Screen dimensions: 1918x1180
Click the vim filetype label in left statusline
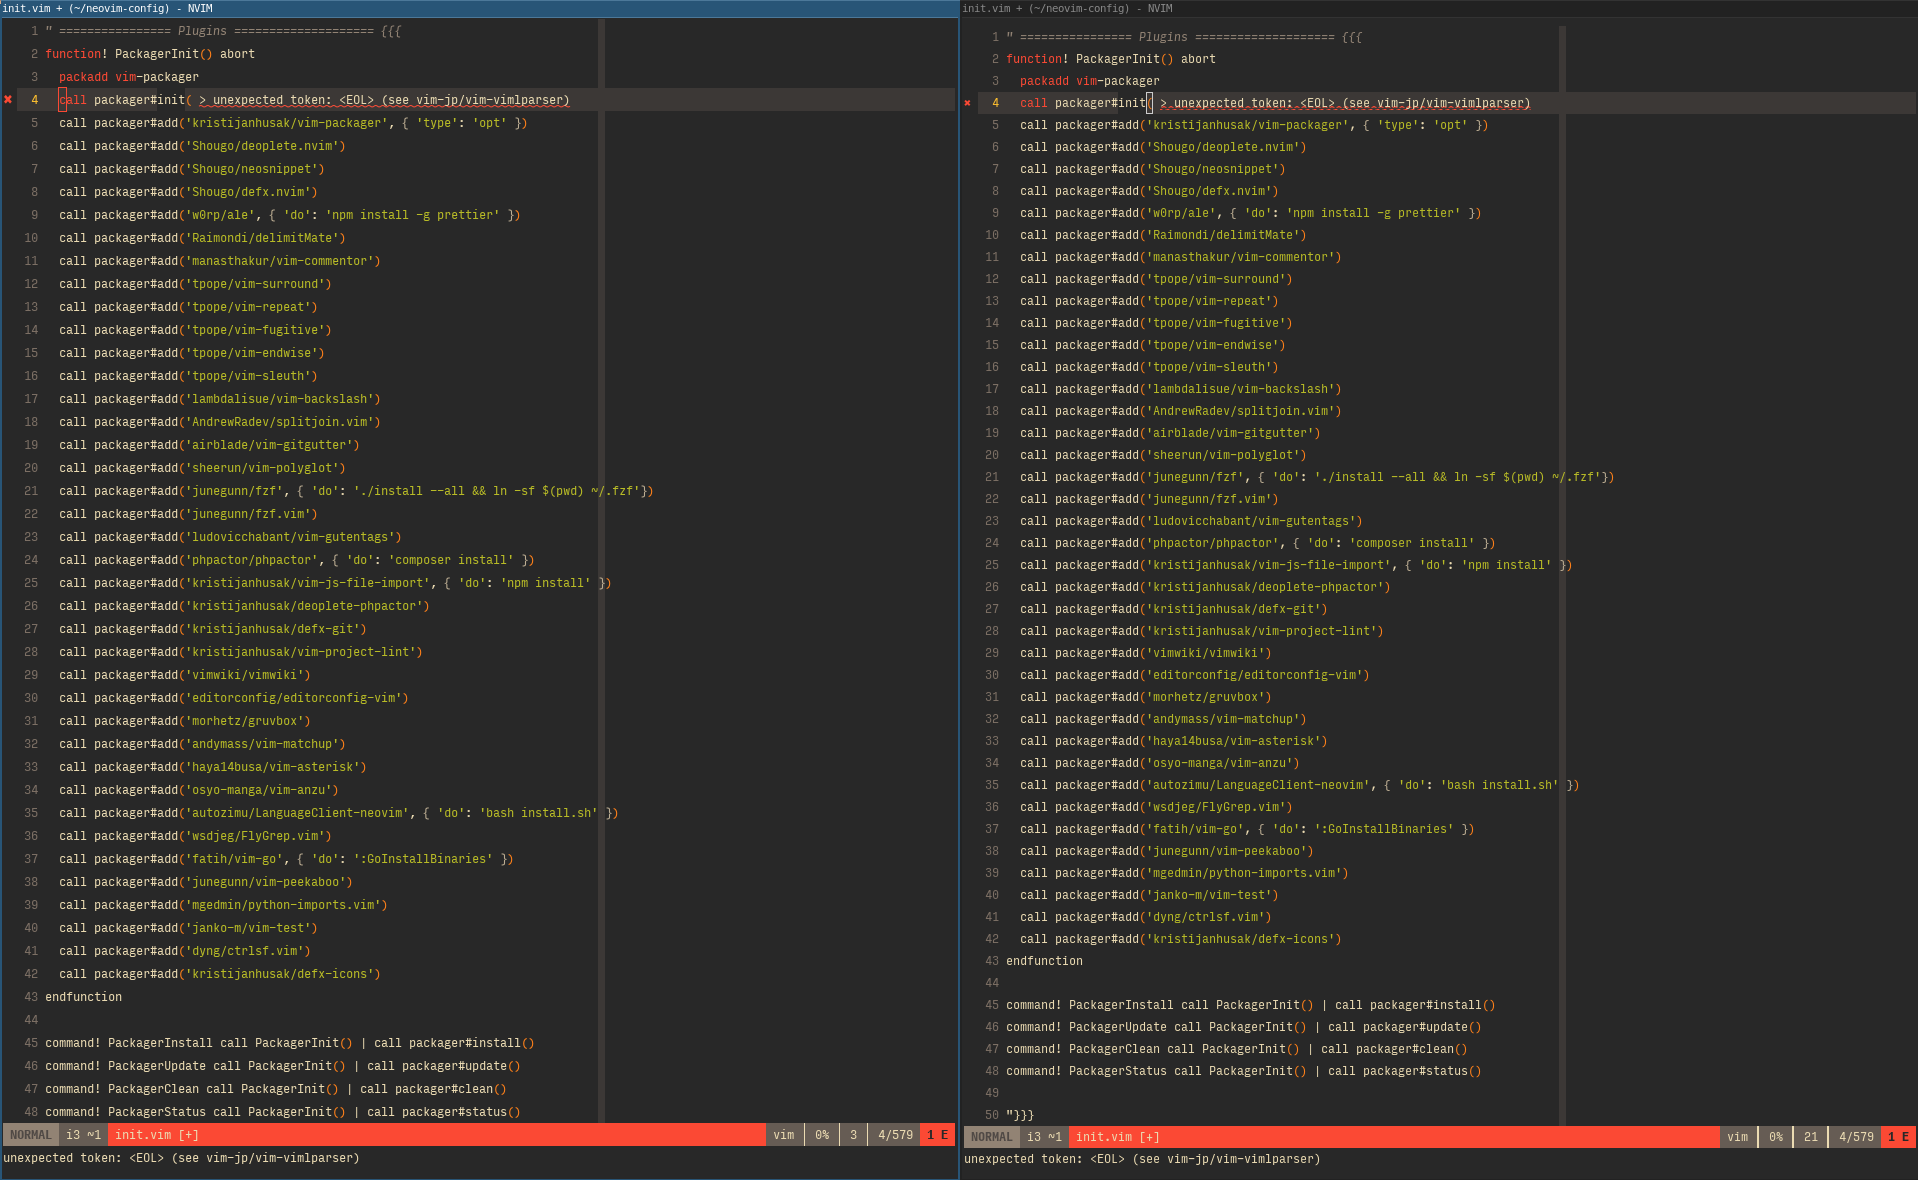point(784,1135)
